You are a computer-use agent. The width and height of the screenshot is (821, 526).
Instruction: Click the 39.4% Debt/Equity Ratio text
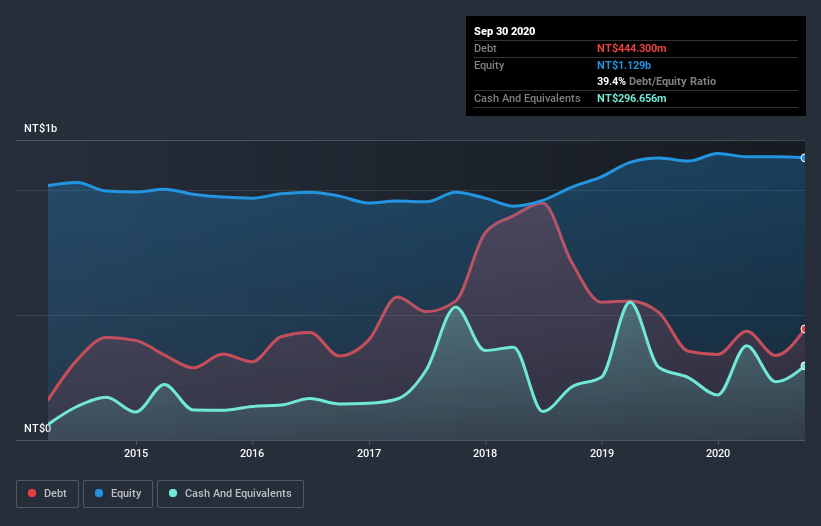tap(656, 81)
